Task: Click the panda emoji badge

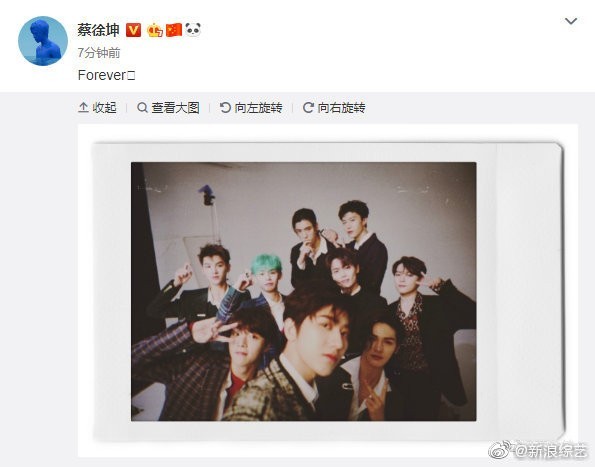Action: [x=193, y=29]
